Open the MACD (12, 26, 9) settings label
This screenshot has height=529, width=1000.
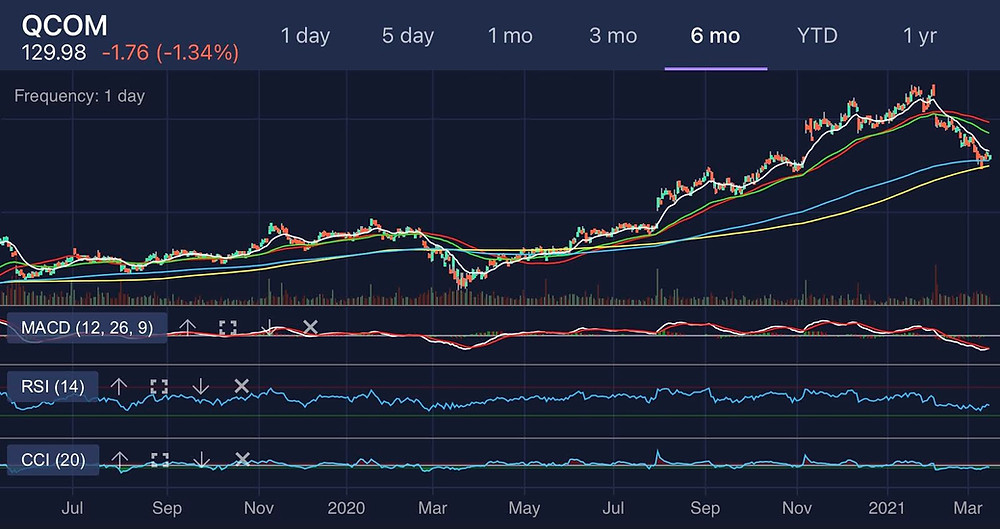coord(87,328)
